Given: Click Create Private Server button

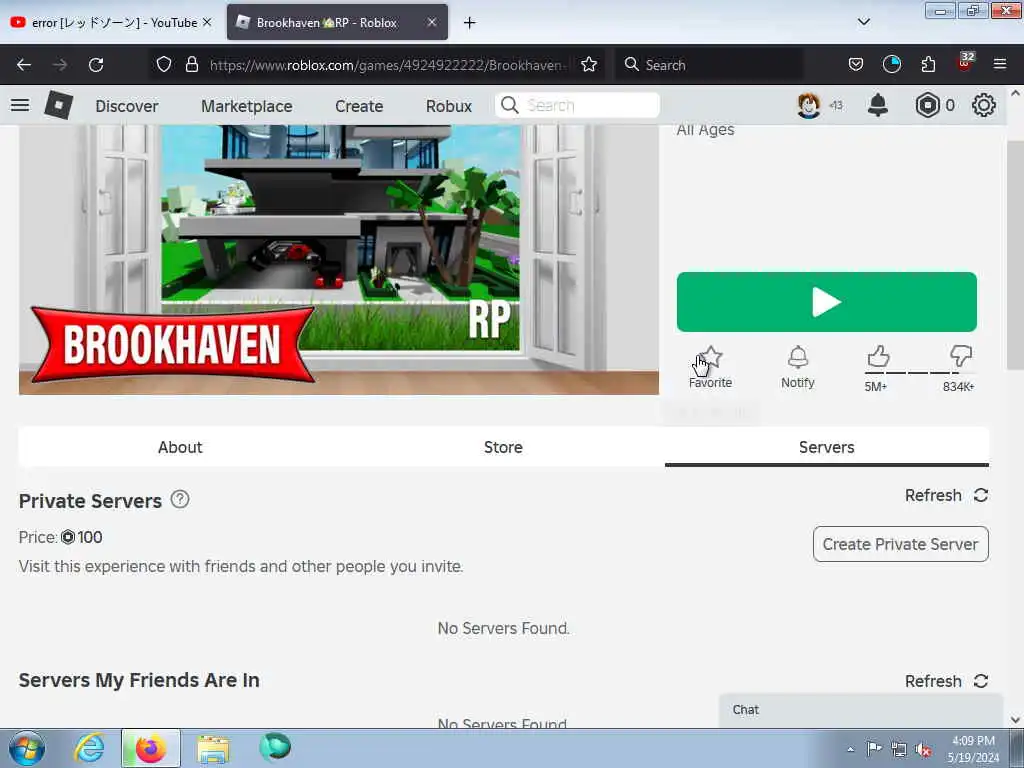Looking at the screenshot, I should (x=901, y=544).
